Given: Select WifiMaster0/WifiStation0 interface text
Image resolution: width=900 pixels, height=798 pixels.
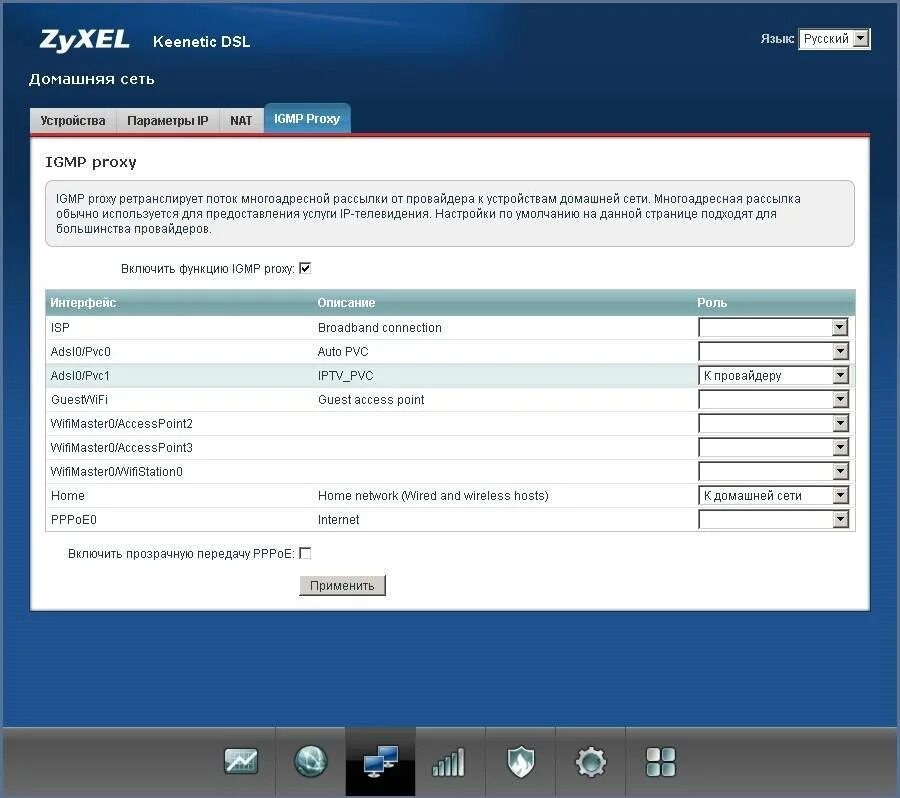Looking at the screenshot, I should (117, 471).
